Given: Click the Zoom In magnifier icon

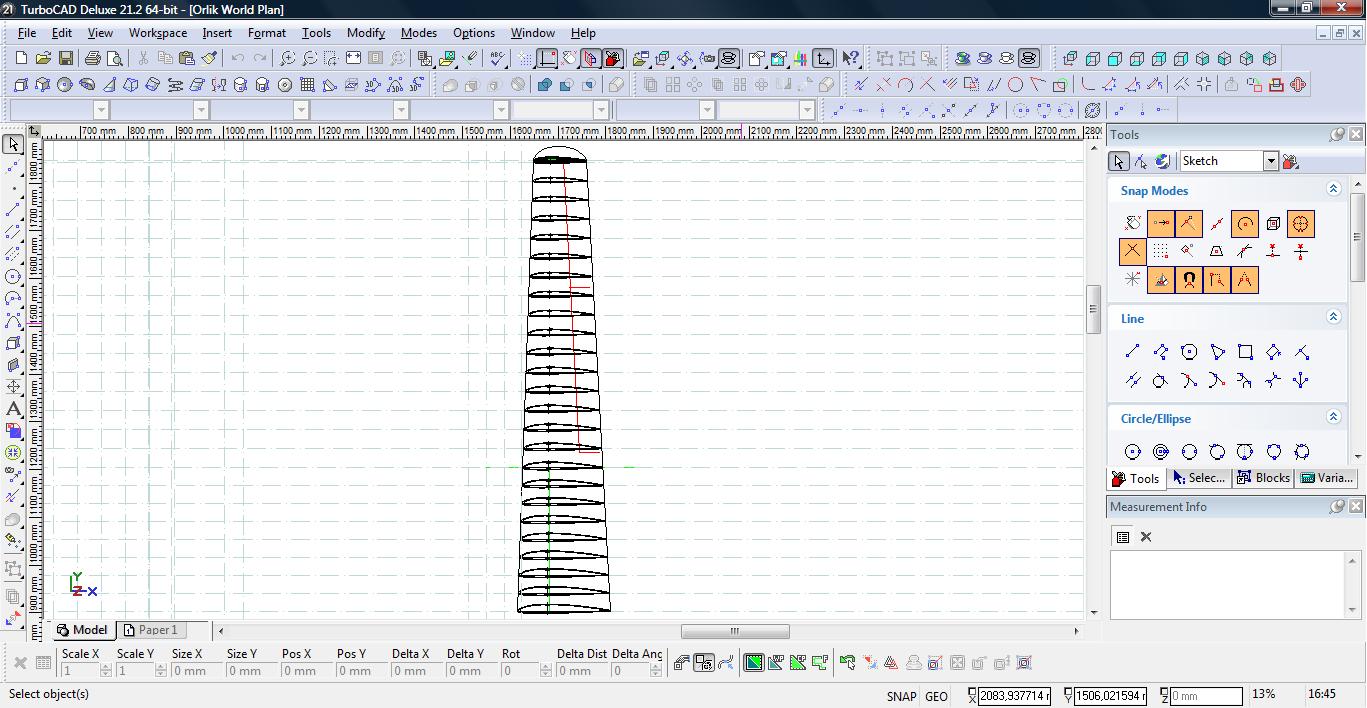Looking at the screenshot, I should point(288,59).
